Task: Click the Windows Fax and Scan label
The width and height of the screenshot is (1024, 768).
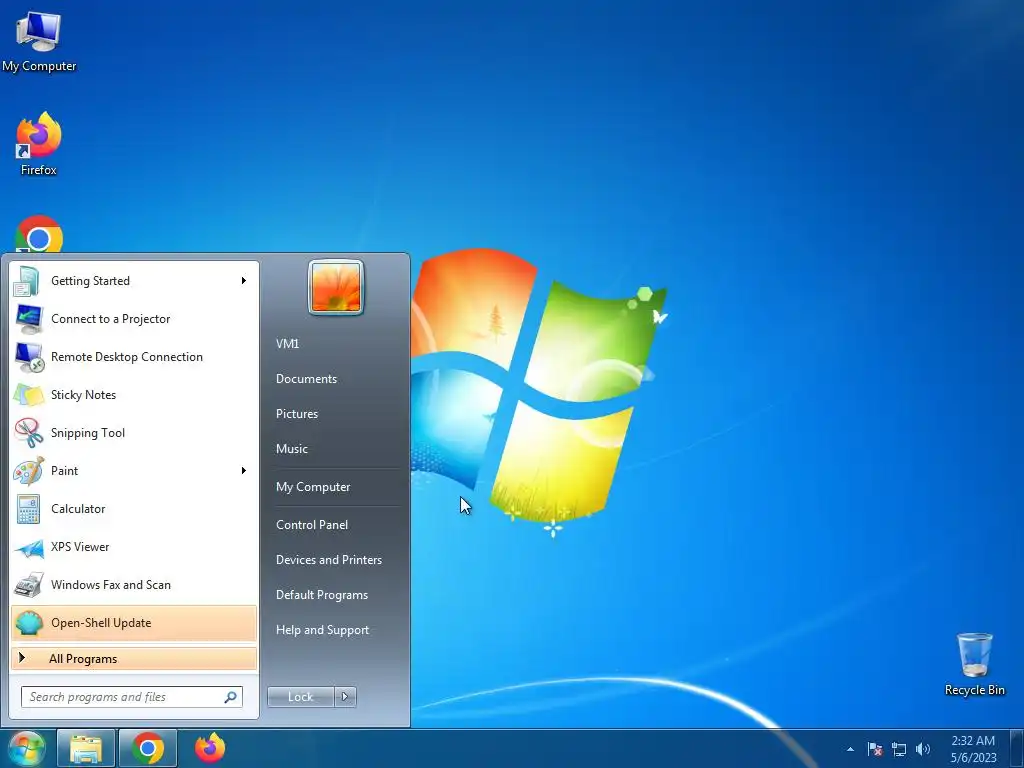Action: tap(111, 584)
